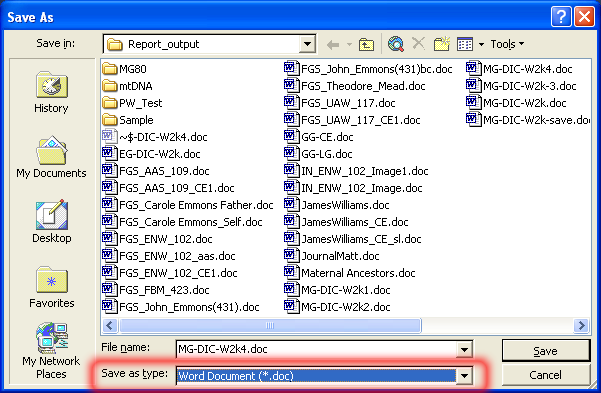
Task: Open My Network Places
Action: [x=51, y=351]
